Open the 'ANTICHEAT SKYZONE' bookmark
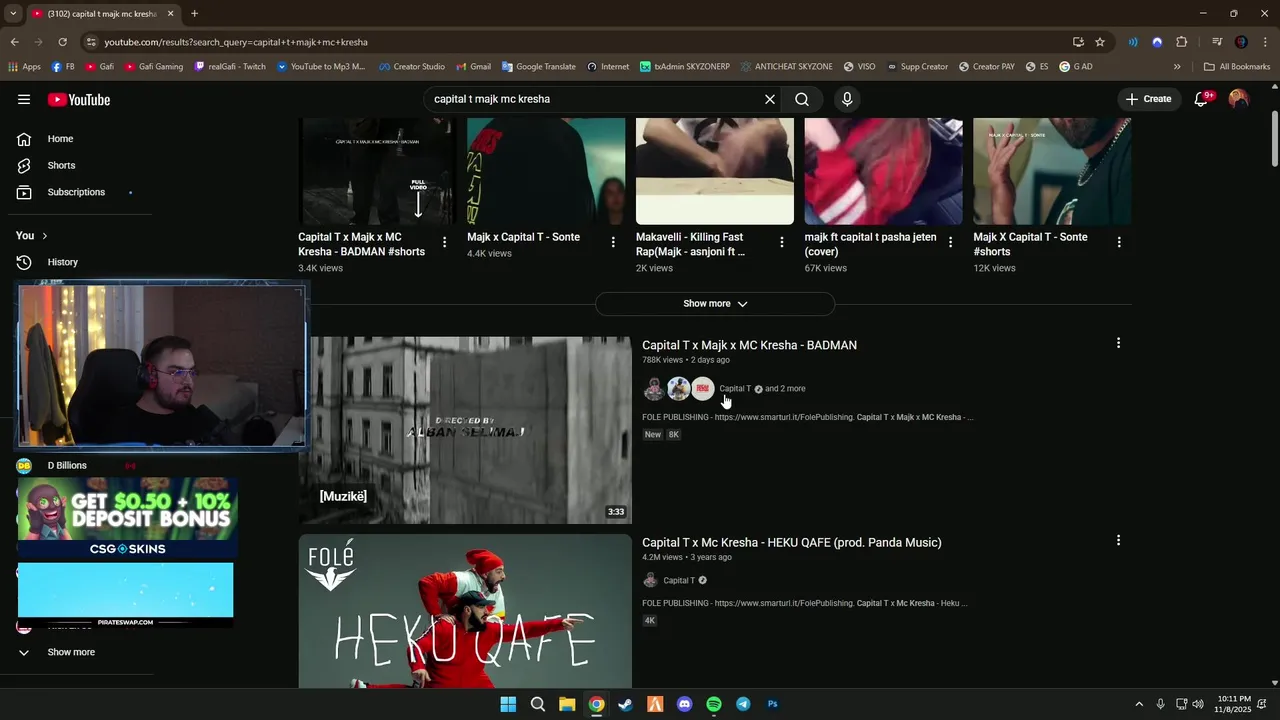 [787, 67]
